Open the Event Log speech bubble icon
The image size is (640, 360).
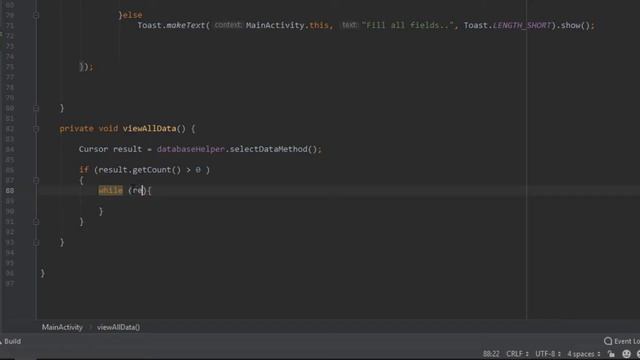(x=608, y=341)
